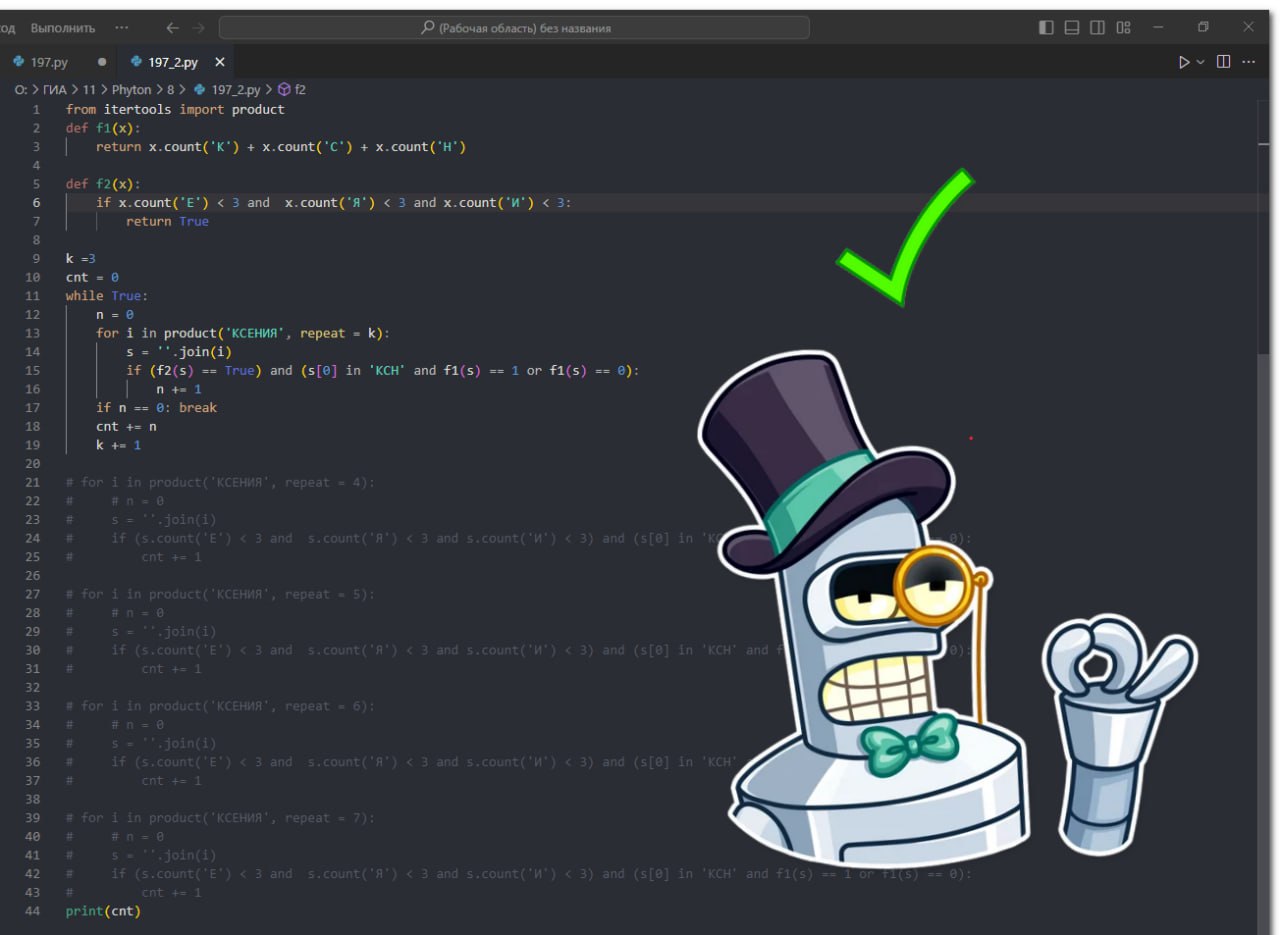The height and width of the screenshot is (935, 1280).
Task: Toggle the secondary sidebar layout icon
Action: click(1098, 28)
